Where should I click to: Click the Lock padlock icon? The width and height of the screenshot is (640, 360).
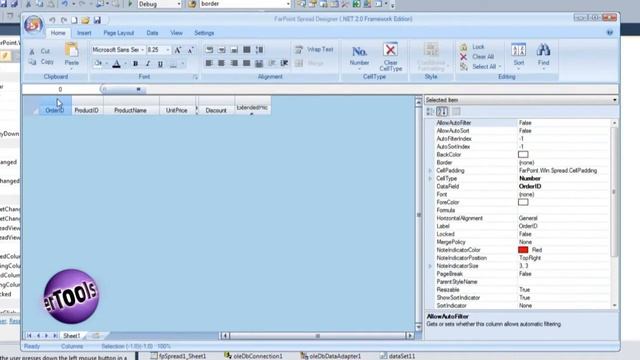[x=464, y=47]
